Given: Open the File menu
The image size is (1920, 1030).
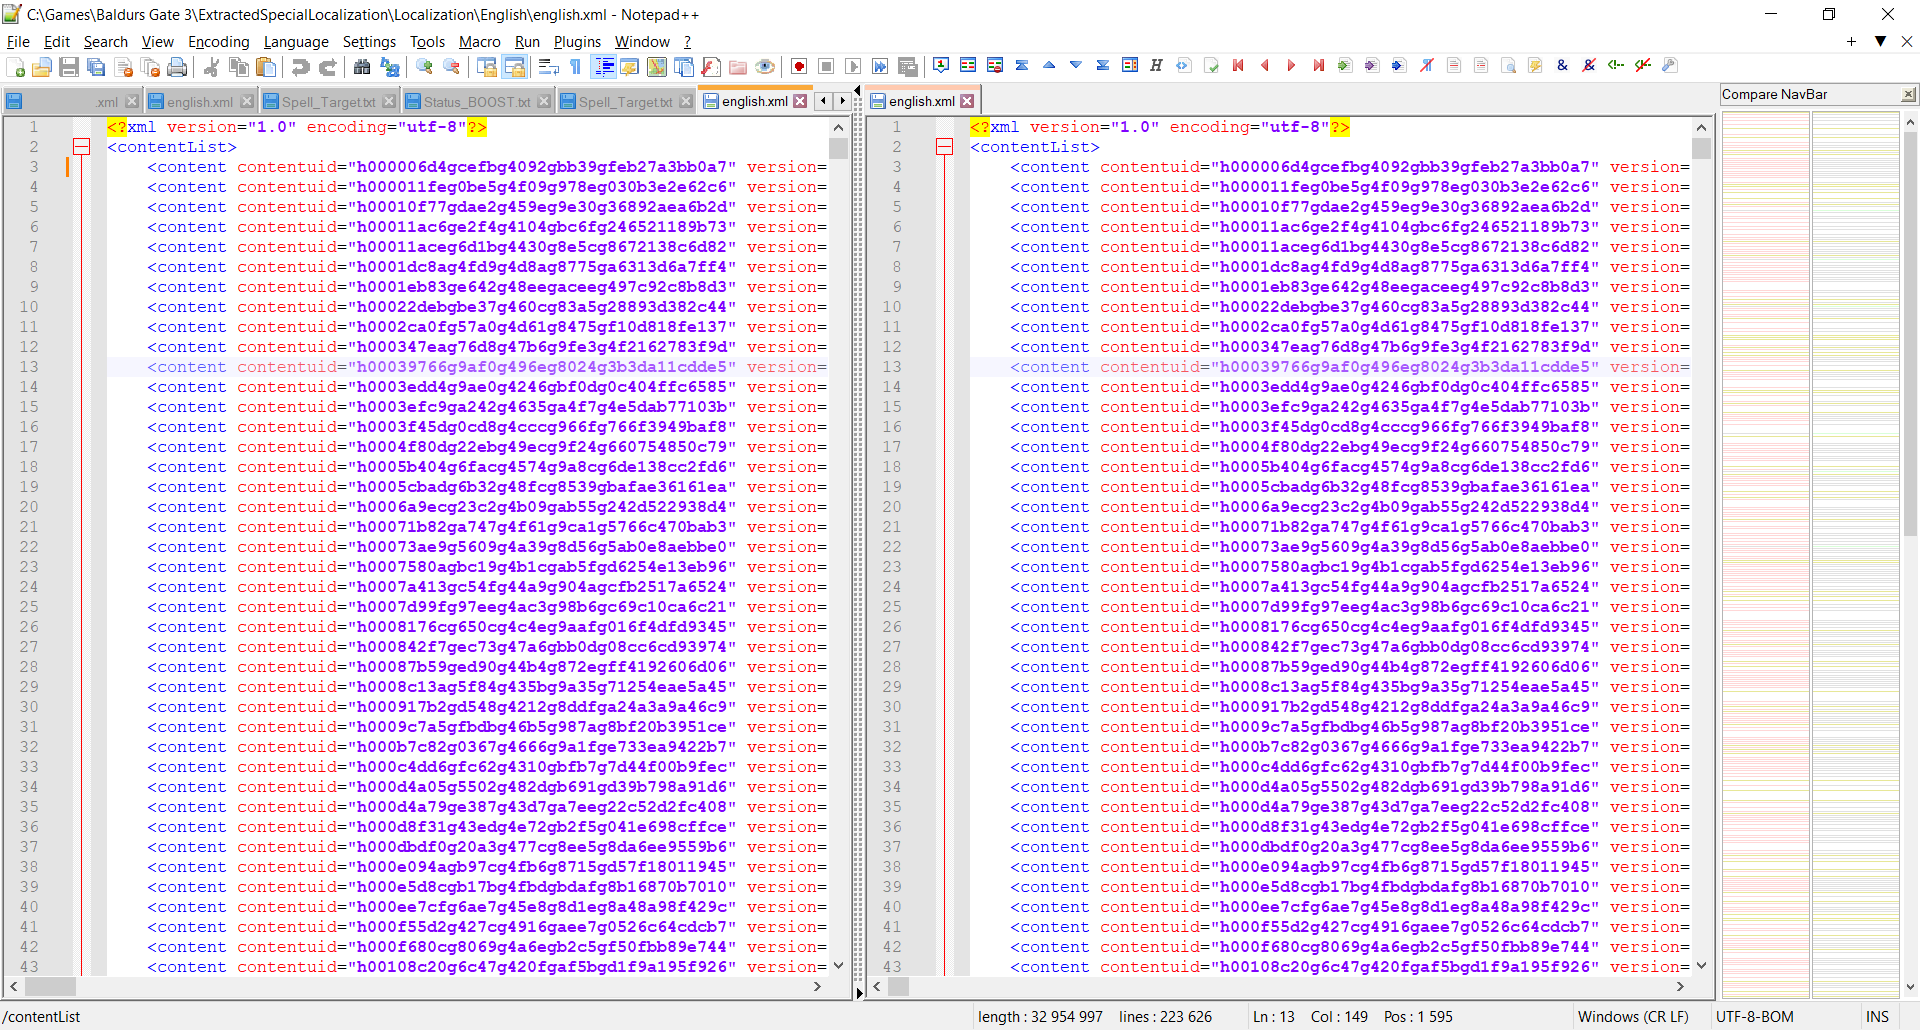Looking at the screenshot, I should click(x=18, y=41).
